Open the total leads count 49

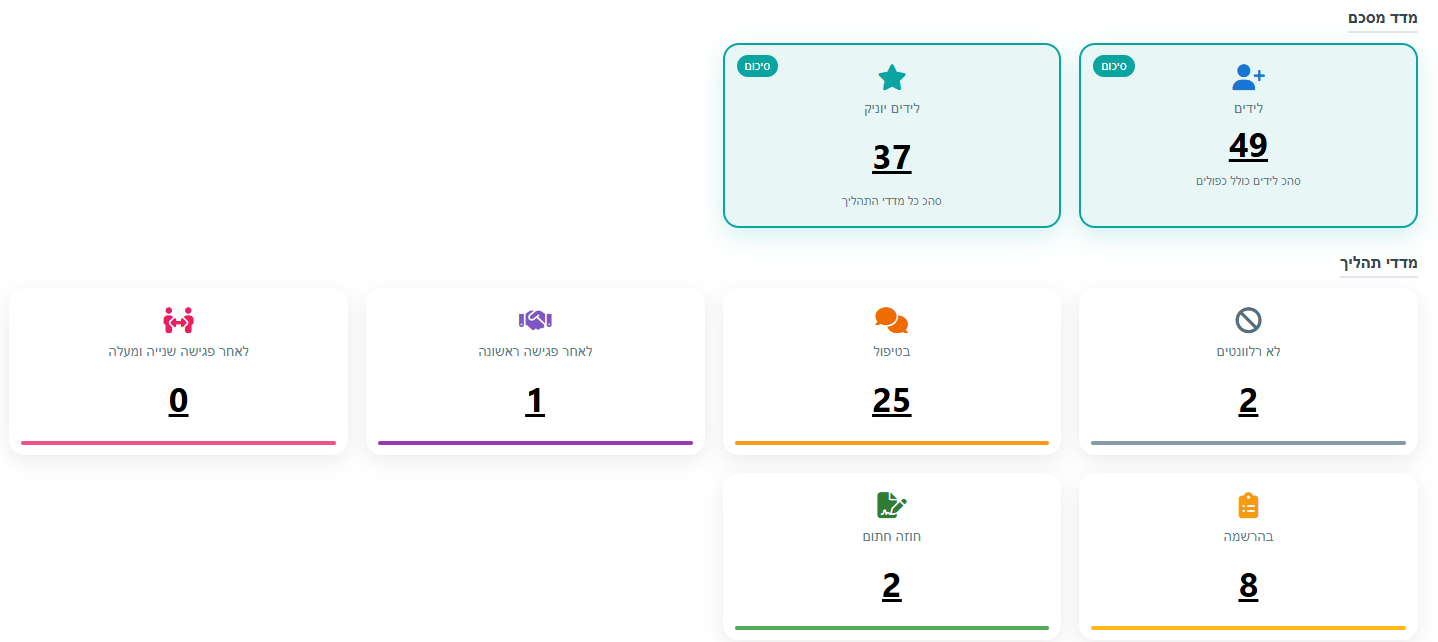point(1248,146)
